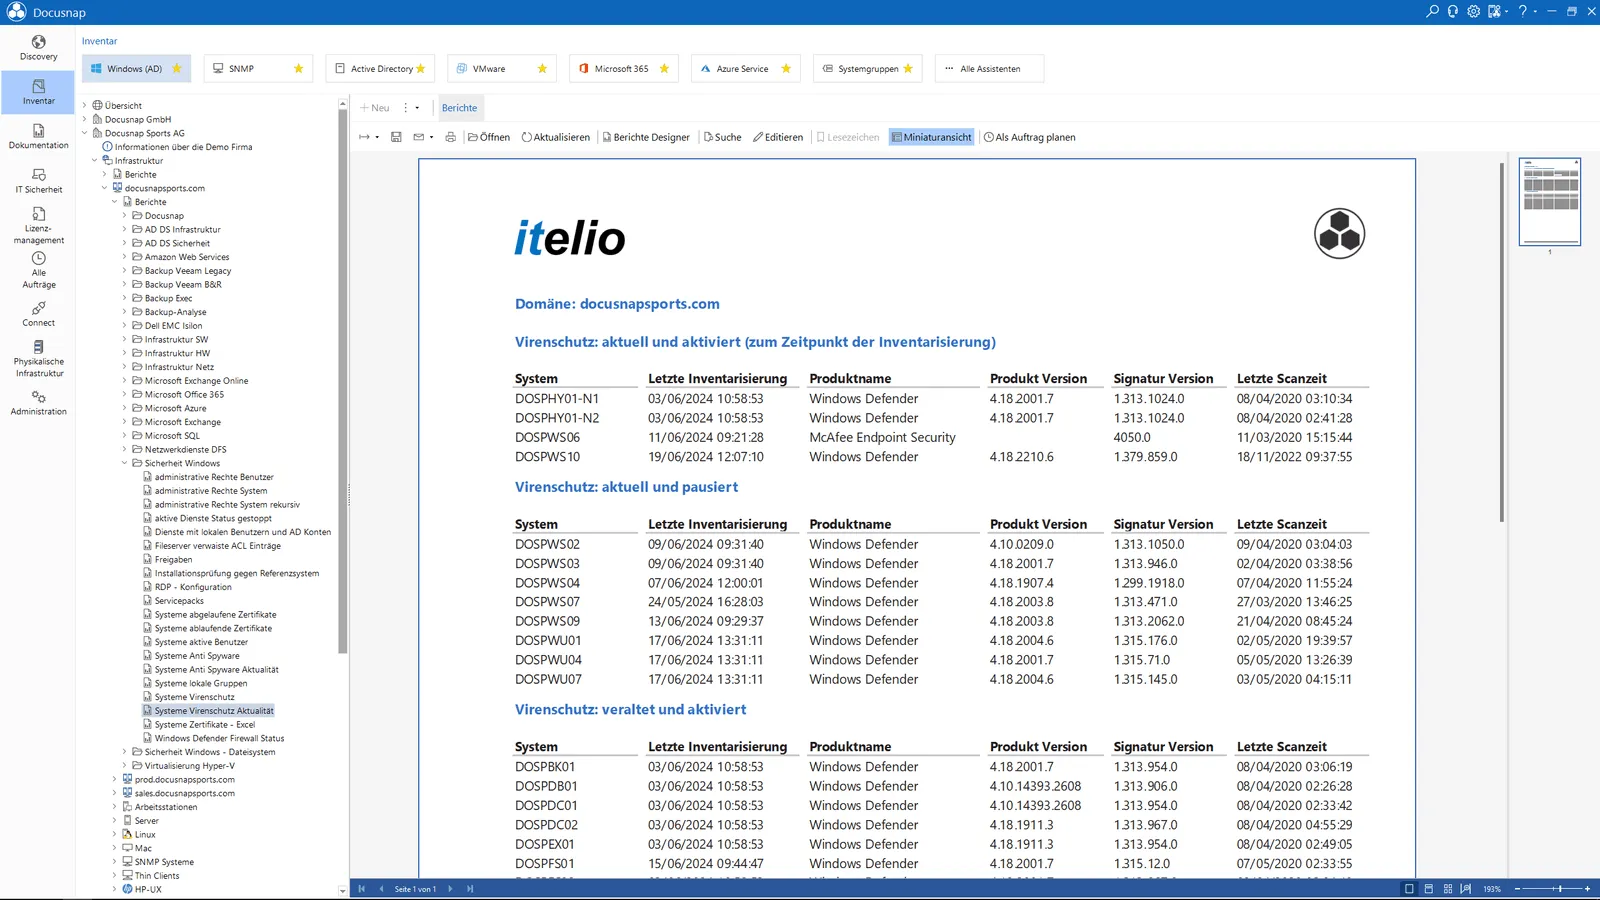The height and width of the screenshot is (900, 1600).
Task: Open the Berichte Designer
Action: (x=646, y=137)
